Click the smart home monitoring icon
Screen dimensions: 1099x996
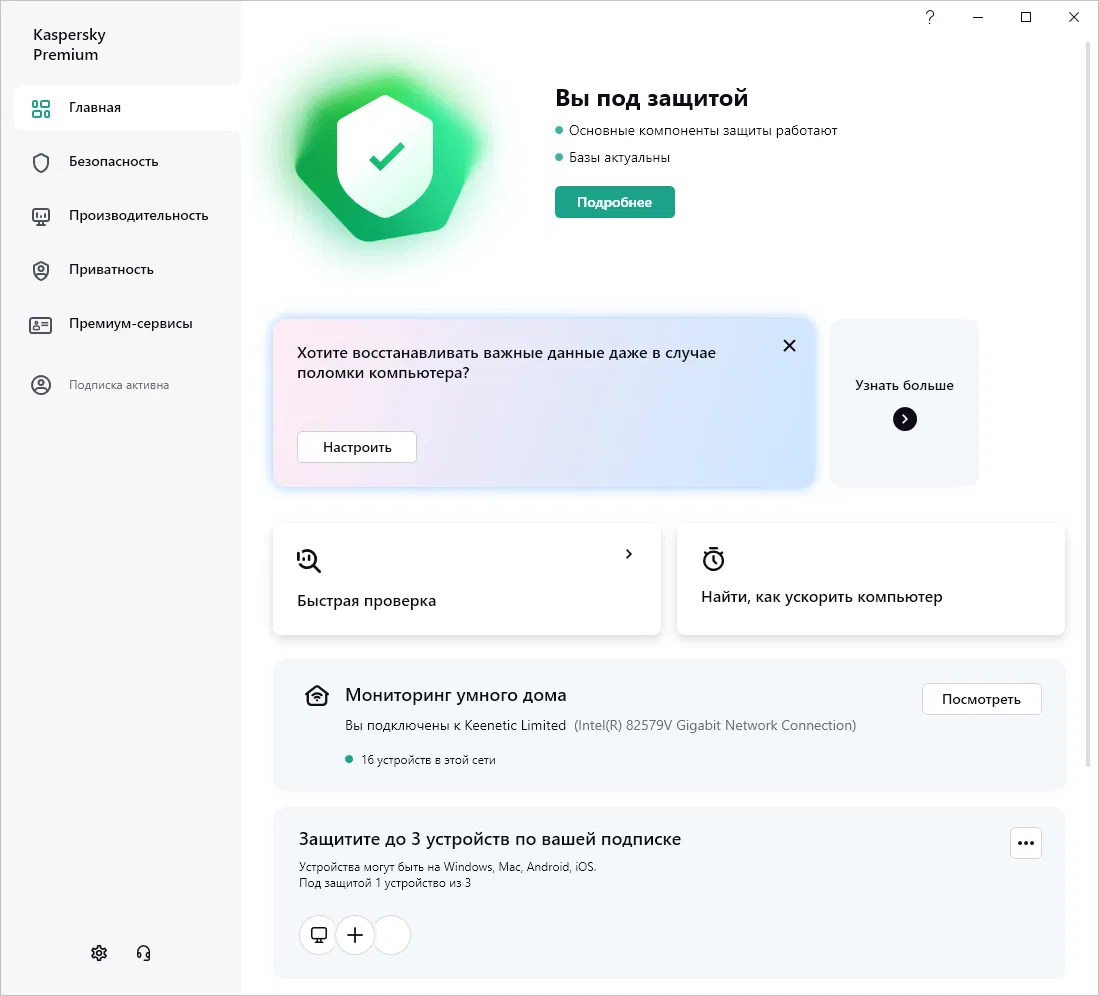click(x=317, y=696)
